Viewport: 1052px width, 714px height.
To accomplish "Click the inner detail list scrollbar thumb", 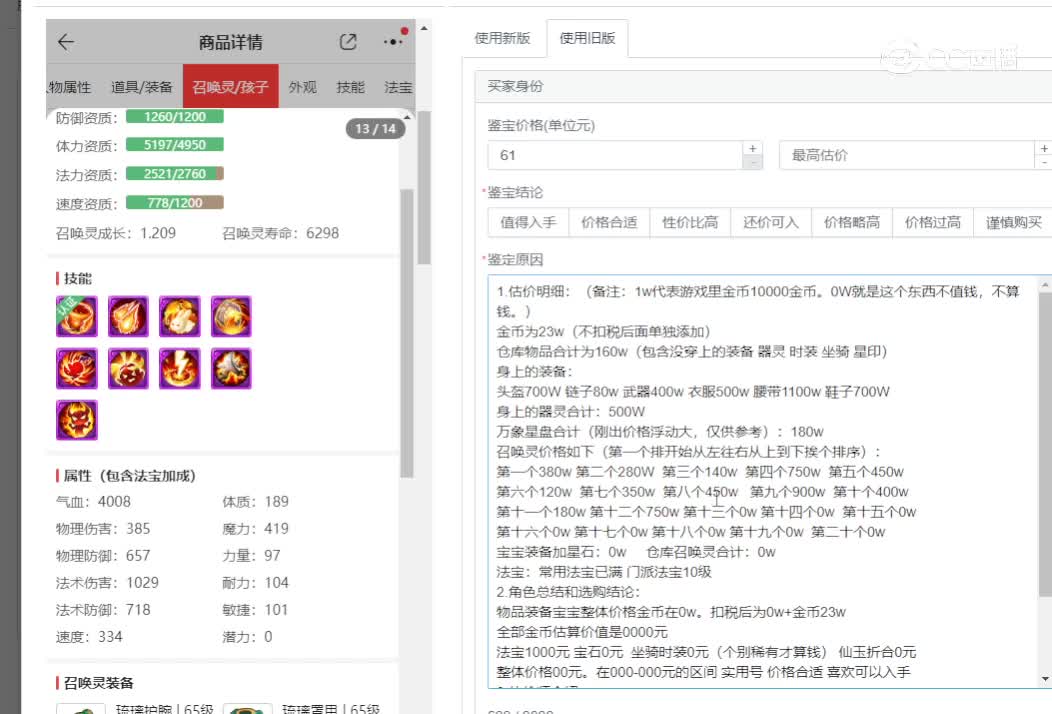I will (407, 334).
